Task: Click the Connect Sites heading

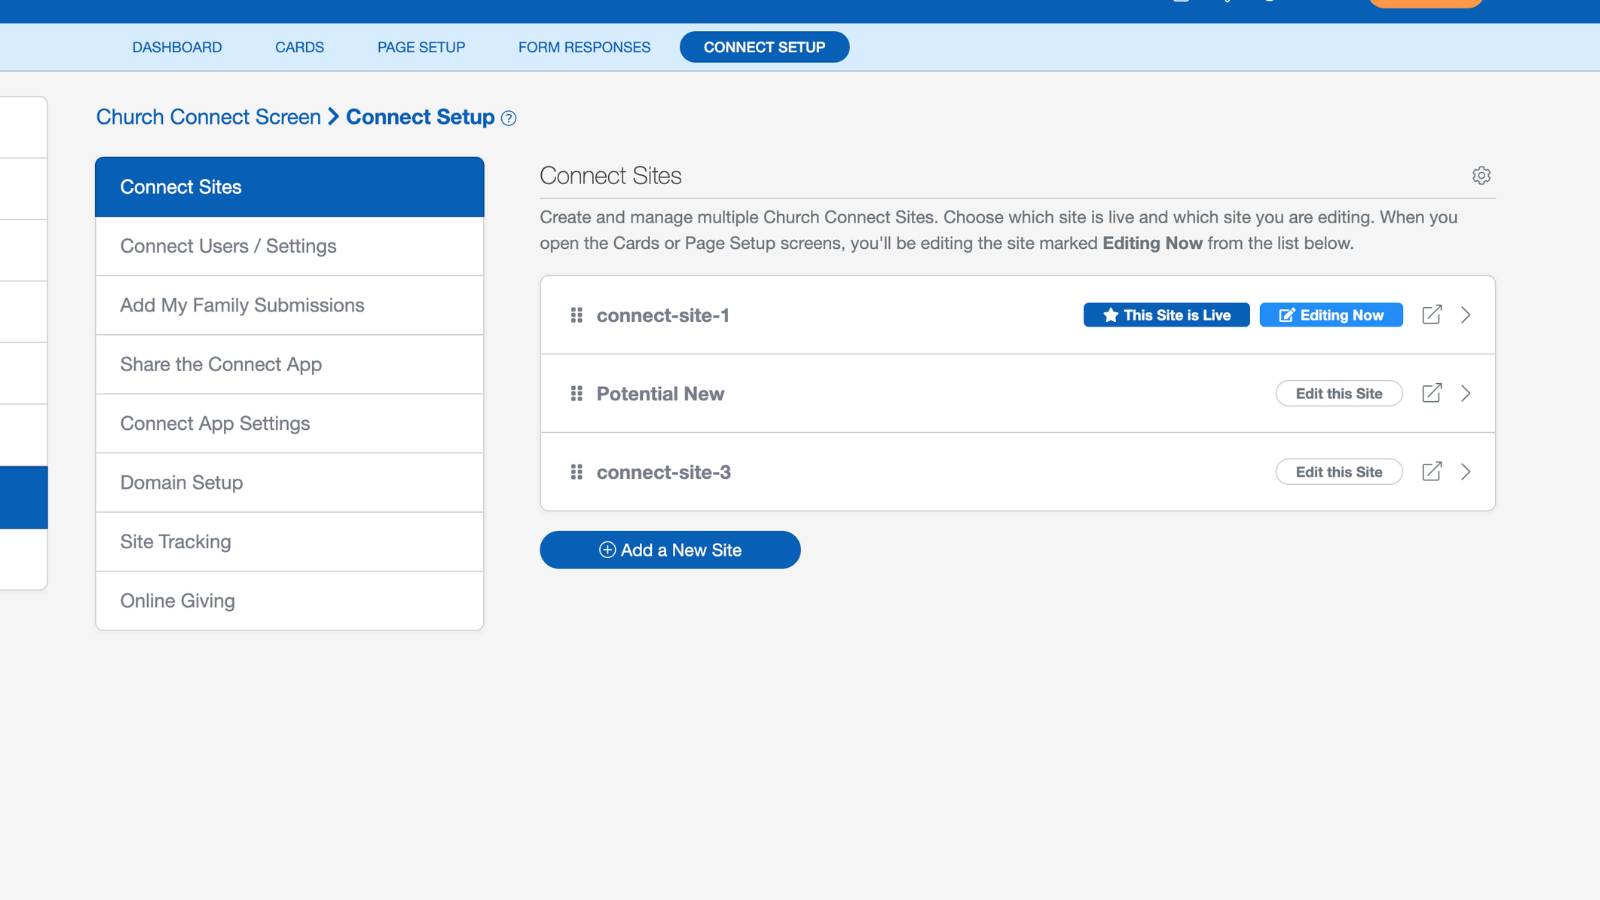Action: [x=611, y=176]
